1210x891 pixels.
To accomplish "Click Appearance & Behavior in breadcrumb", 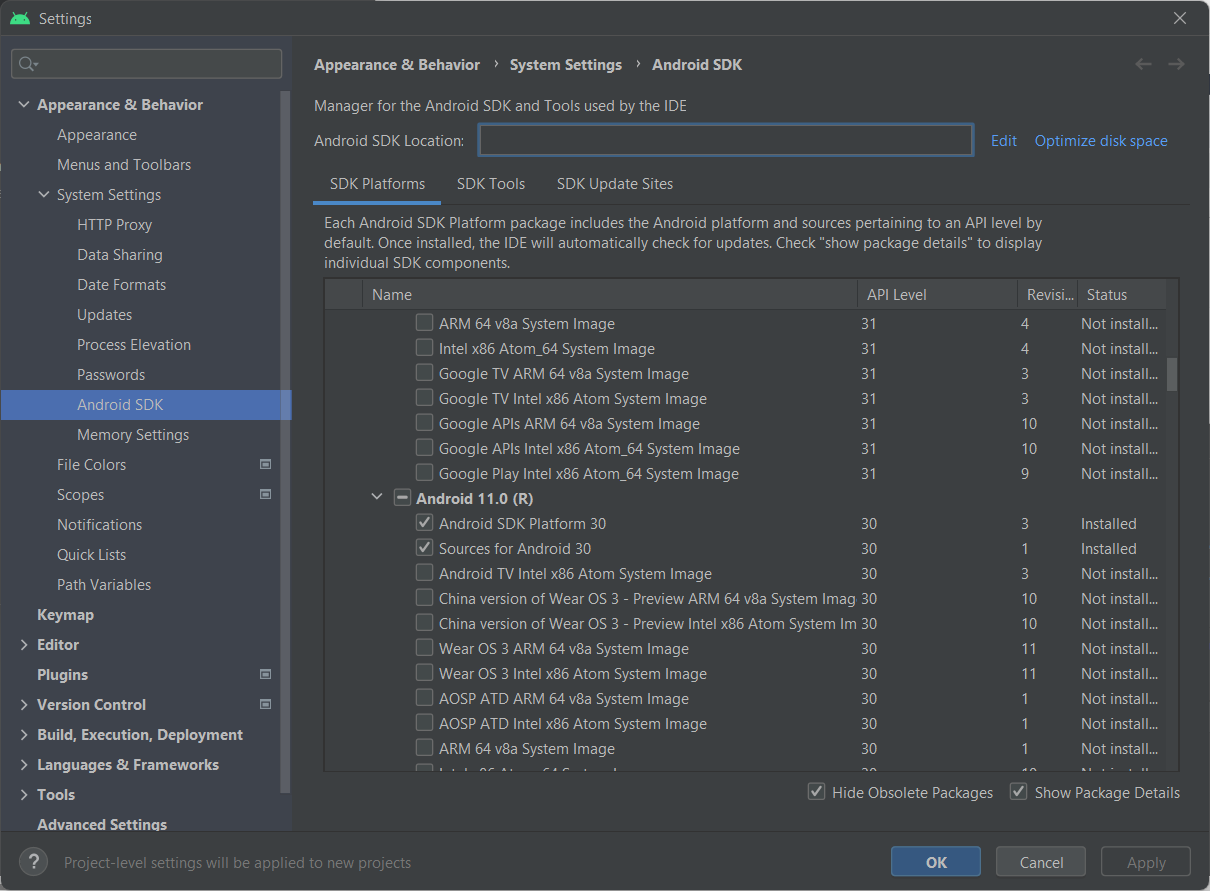I will coord(397,64).
